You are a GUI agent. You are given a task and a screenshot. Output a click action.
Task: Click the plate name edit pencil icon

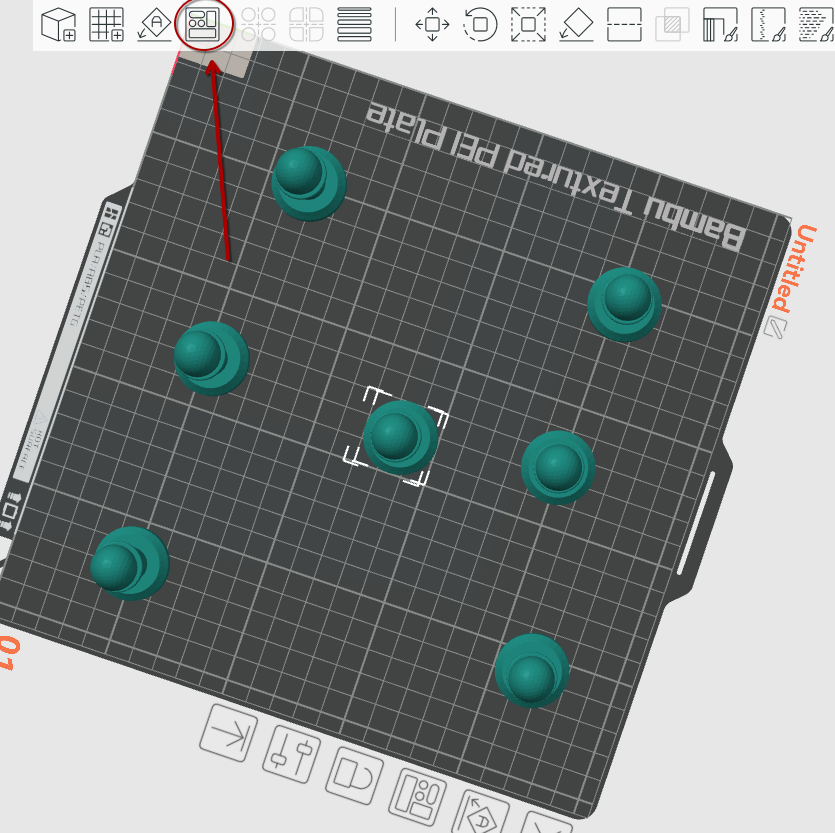[x=775, y=328]
